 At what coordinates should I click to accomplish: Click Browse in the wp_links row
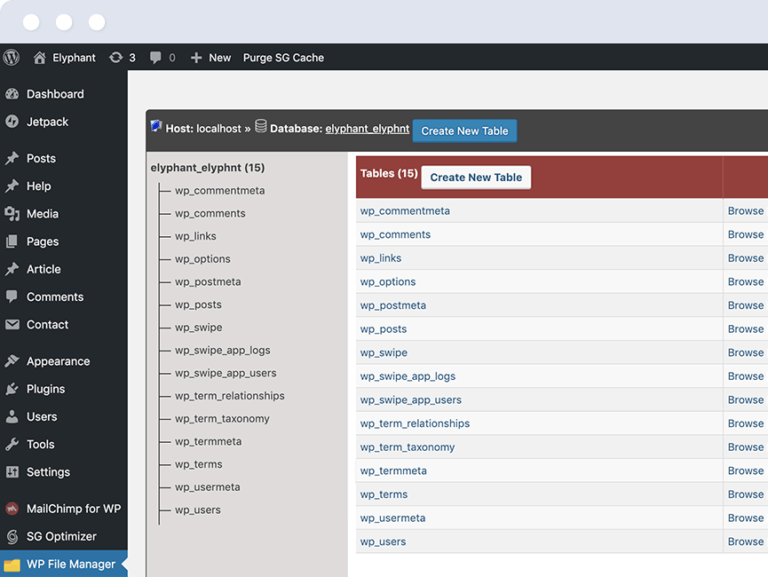click(x=745, y=258)
